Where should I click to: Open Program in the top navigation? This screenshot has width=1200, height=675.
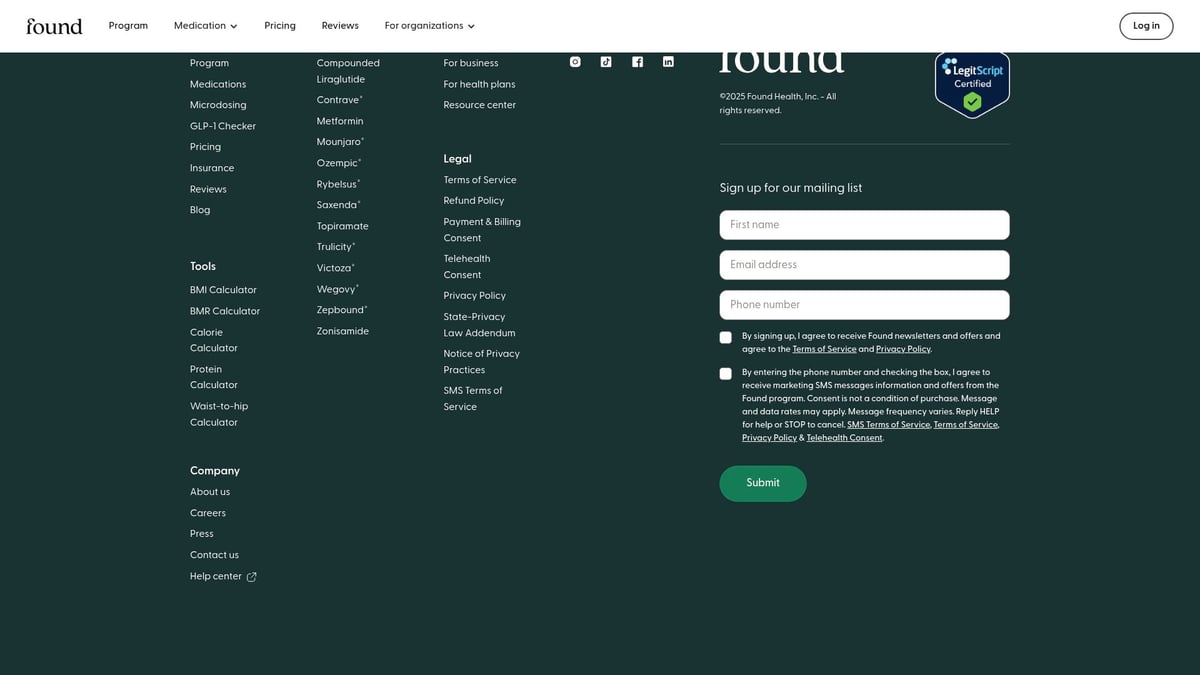point(128,26)
